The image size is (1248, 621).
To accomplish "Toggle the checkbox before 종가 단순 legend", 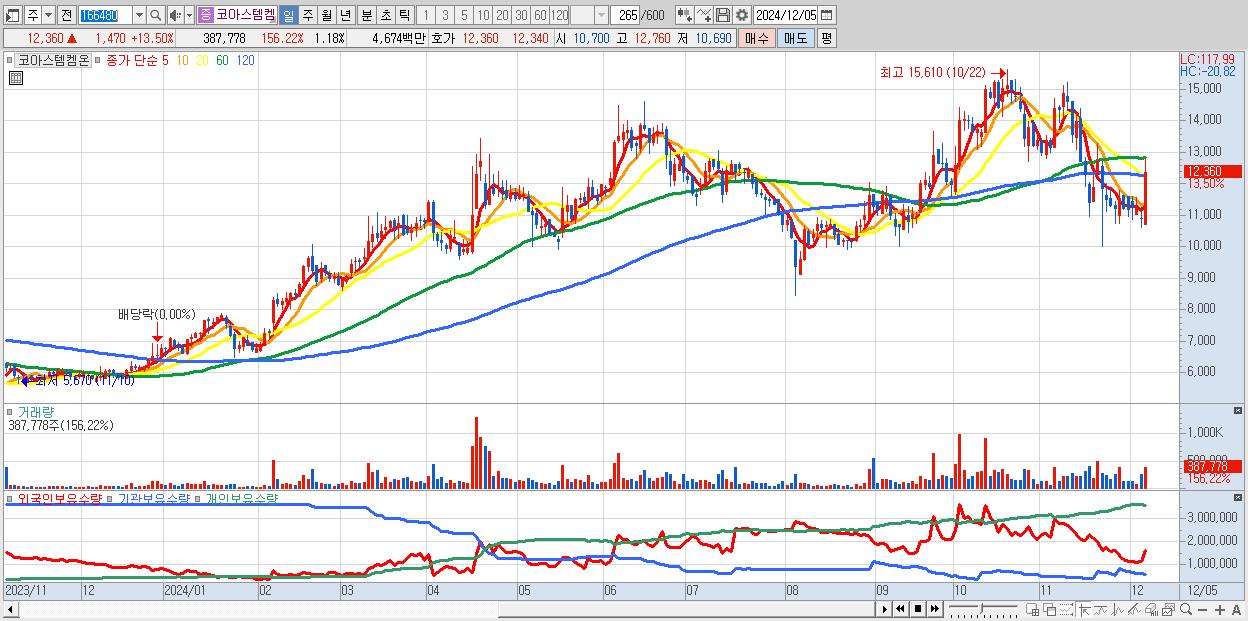I will 99,61.
